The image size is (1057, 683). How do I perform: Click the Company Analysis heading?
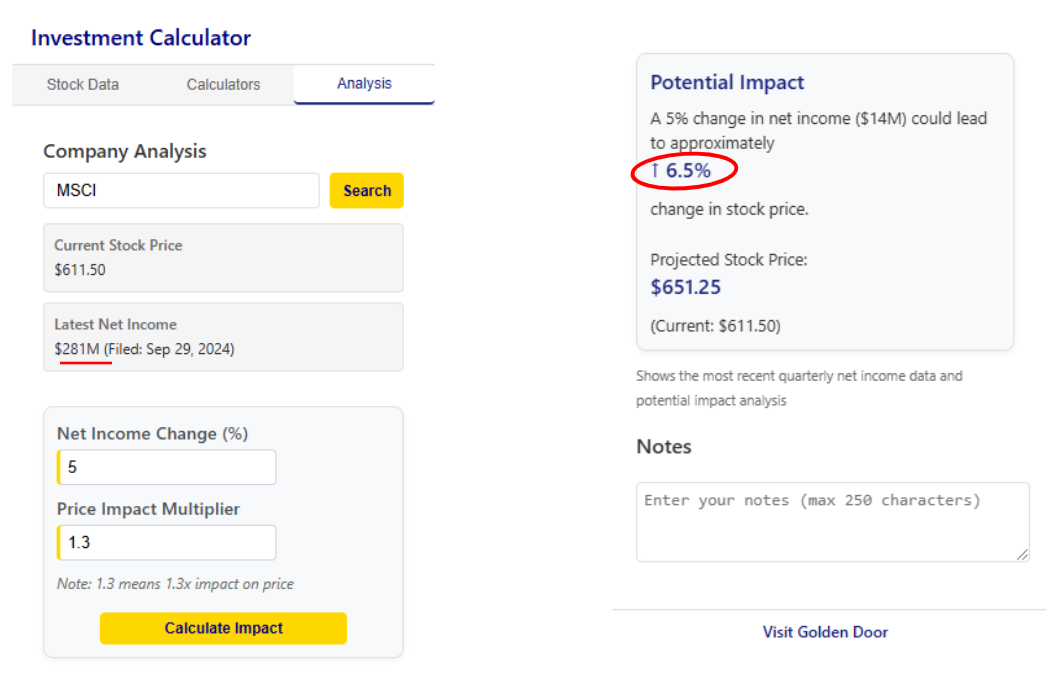pyautogui.click(x=125, y=152)
